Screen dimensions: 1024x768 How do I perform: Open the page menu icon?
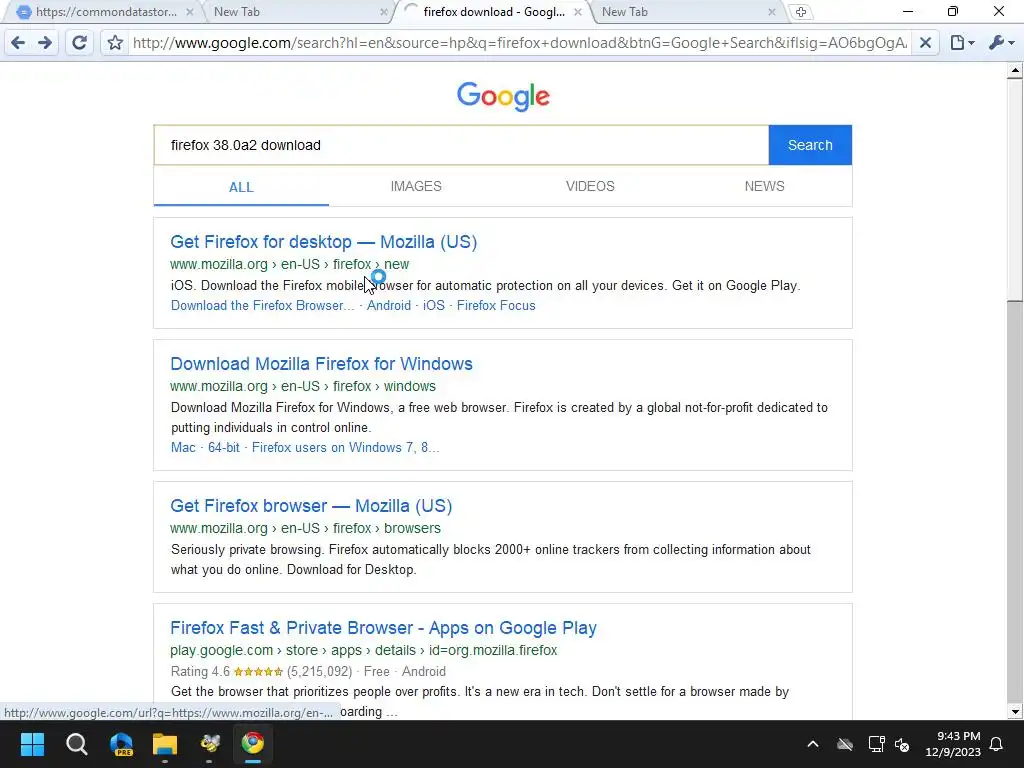(x=962, y=43)
